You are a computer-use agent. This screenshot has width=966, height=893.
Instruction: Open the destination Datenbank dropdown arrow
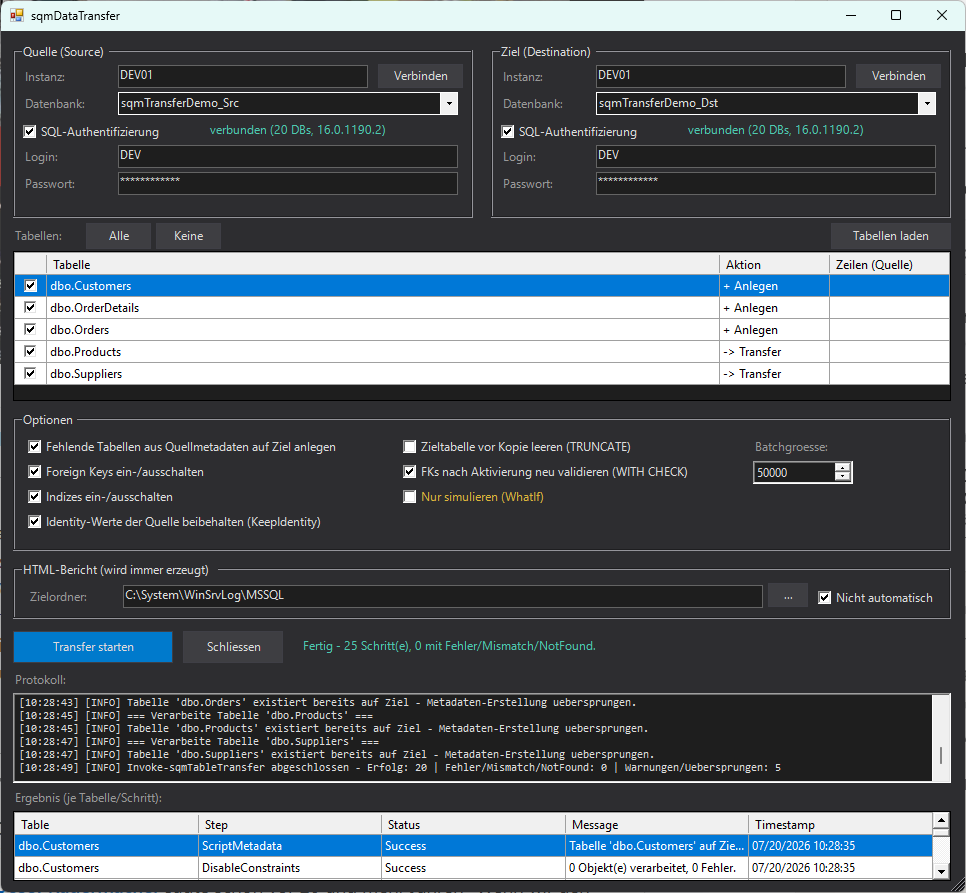pyautogui.click(x=927, y=103)
